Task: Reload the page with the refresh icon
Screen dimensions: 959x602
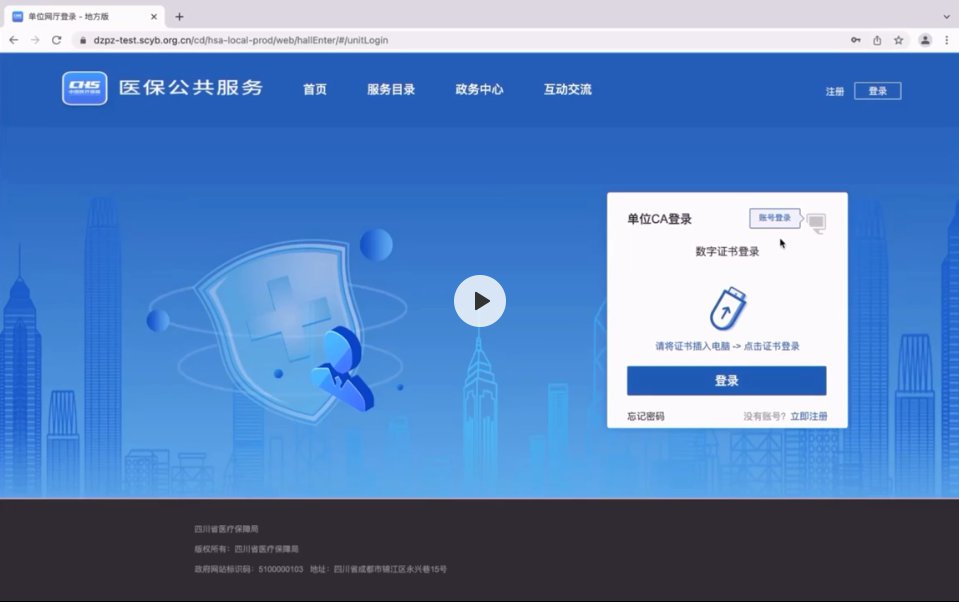Action: point(56,40)
